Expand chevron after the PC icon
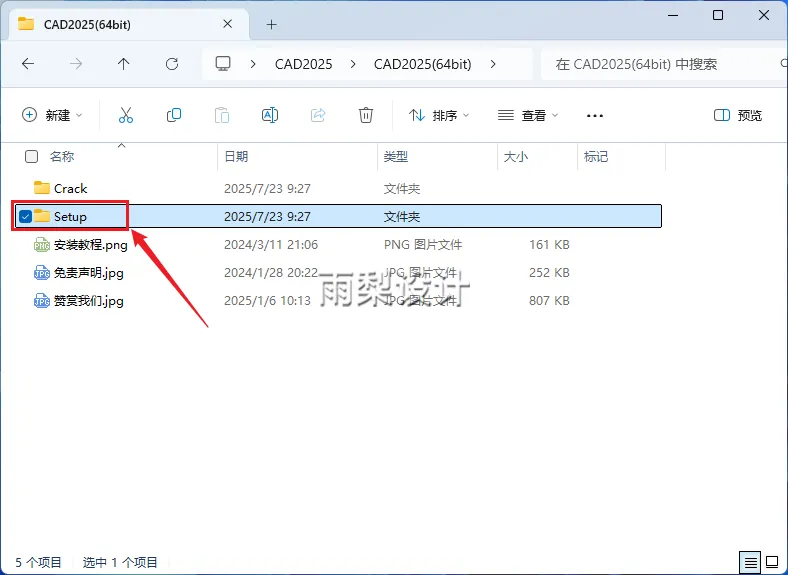788x575 pixels. (253, 64)
